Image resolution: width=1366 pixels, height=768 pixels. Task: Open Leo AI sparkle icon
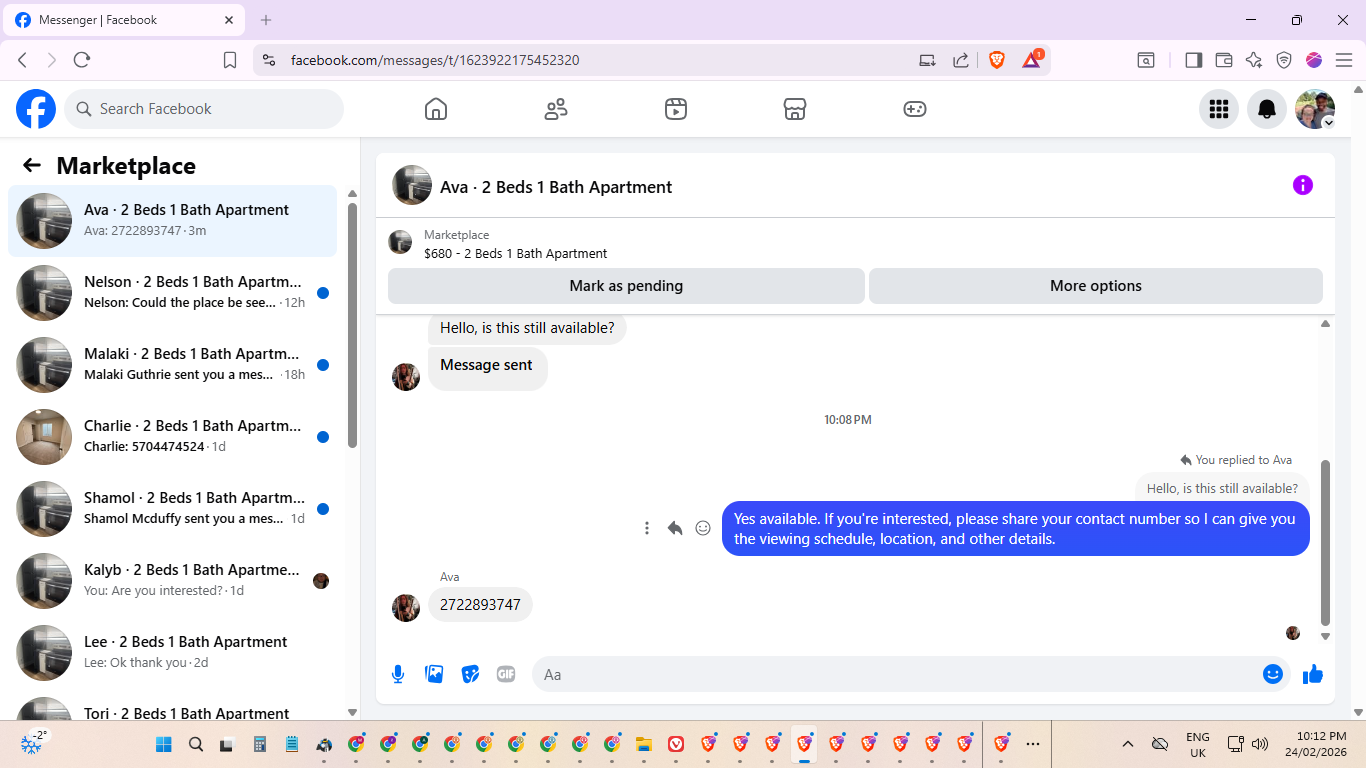tap(1254, 60)
